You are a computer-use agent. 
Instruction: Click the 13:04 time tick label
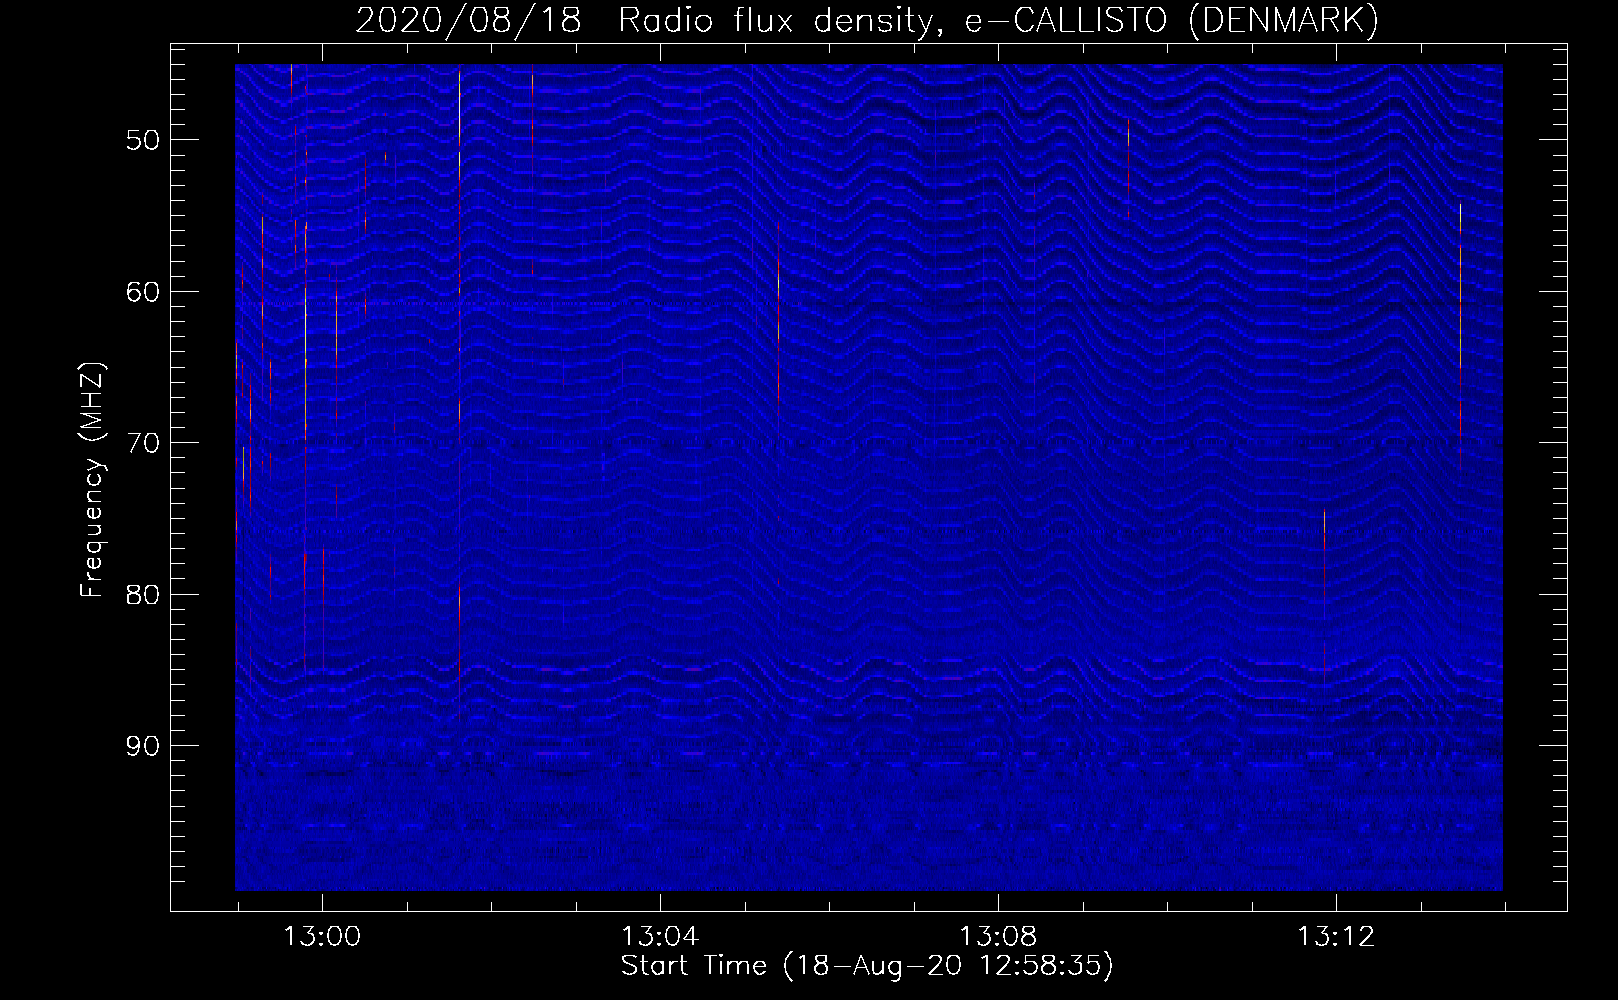(x=660, y=937)
